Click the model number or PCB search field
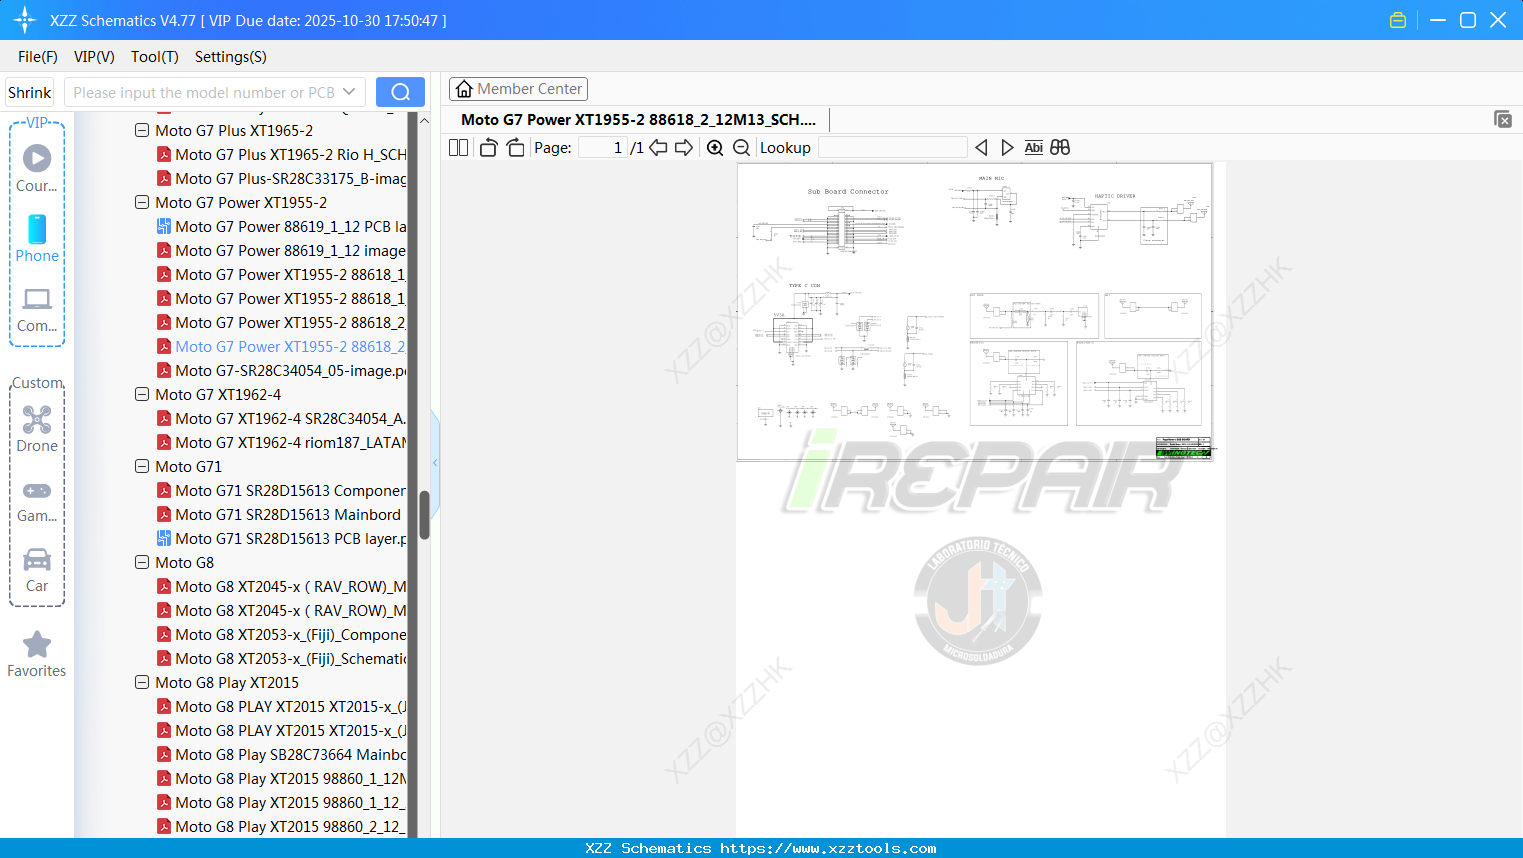 [x=204, y=92]
